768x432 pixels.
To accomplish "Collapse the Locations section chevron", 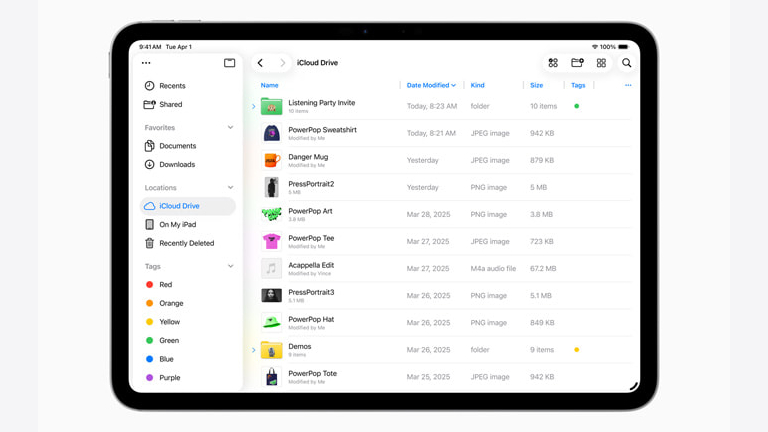I will 230,188.
